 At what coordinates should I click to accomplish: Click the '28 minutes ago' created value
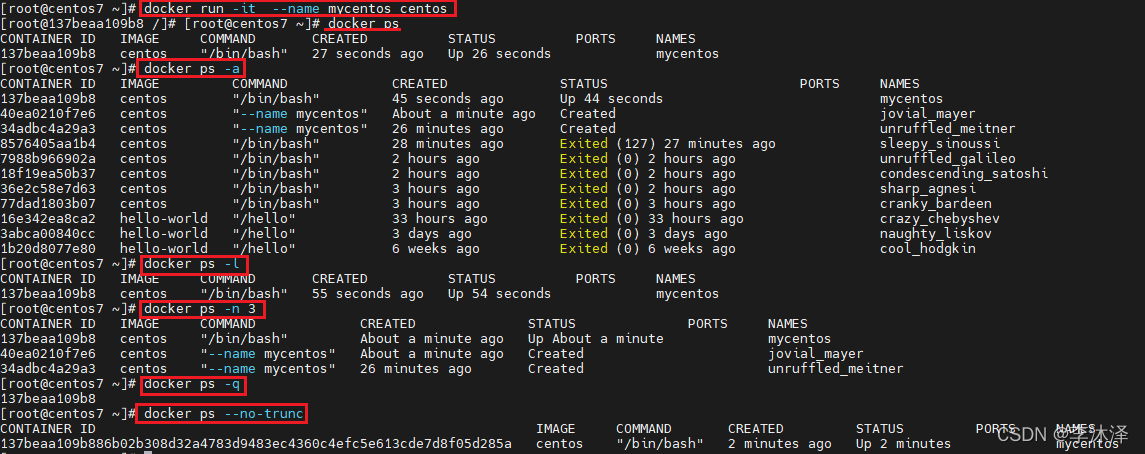[x=448, y=144]
